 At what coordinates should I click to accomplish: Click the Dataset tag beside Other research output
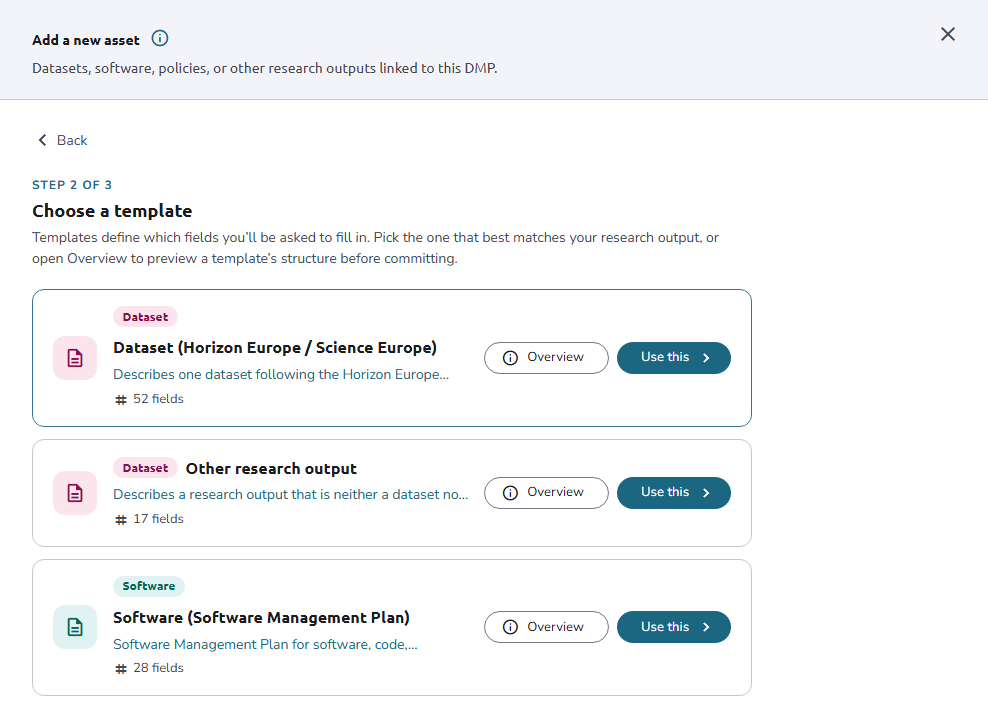[x=146, y=468]
